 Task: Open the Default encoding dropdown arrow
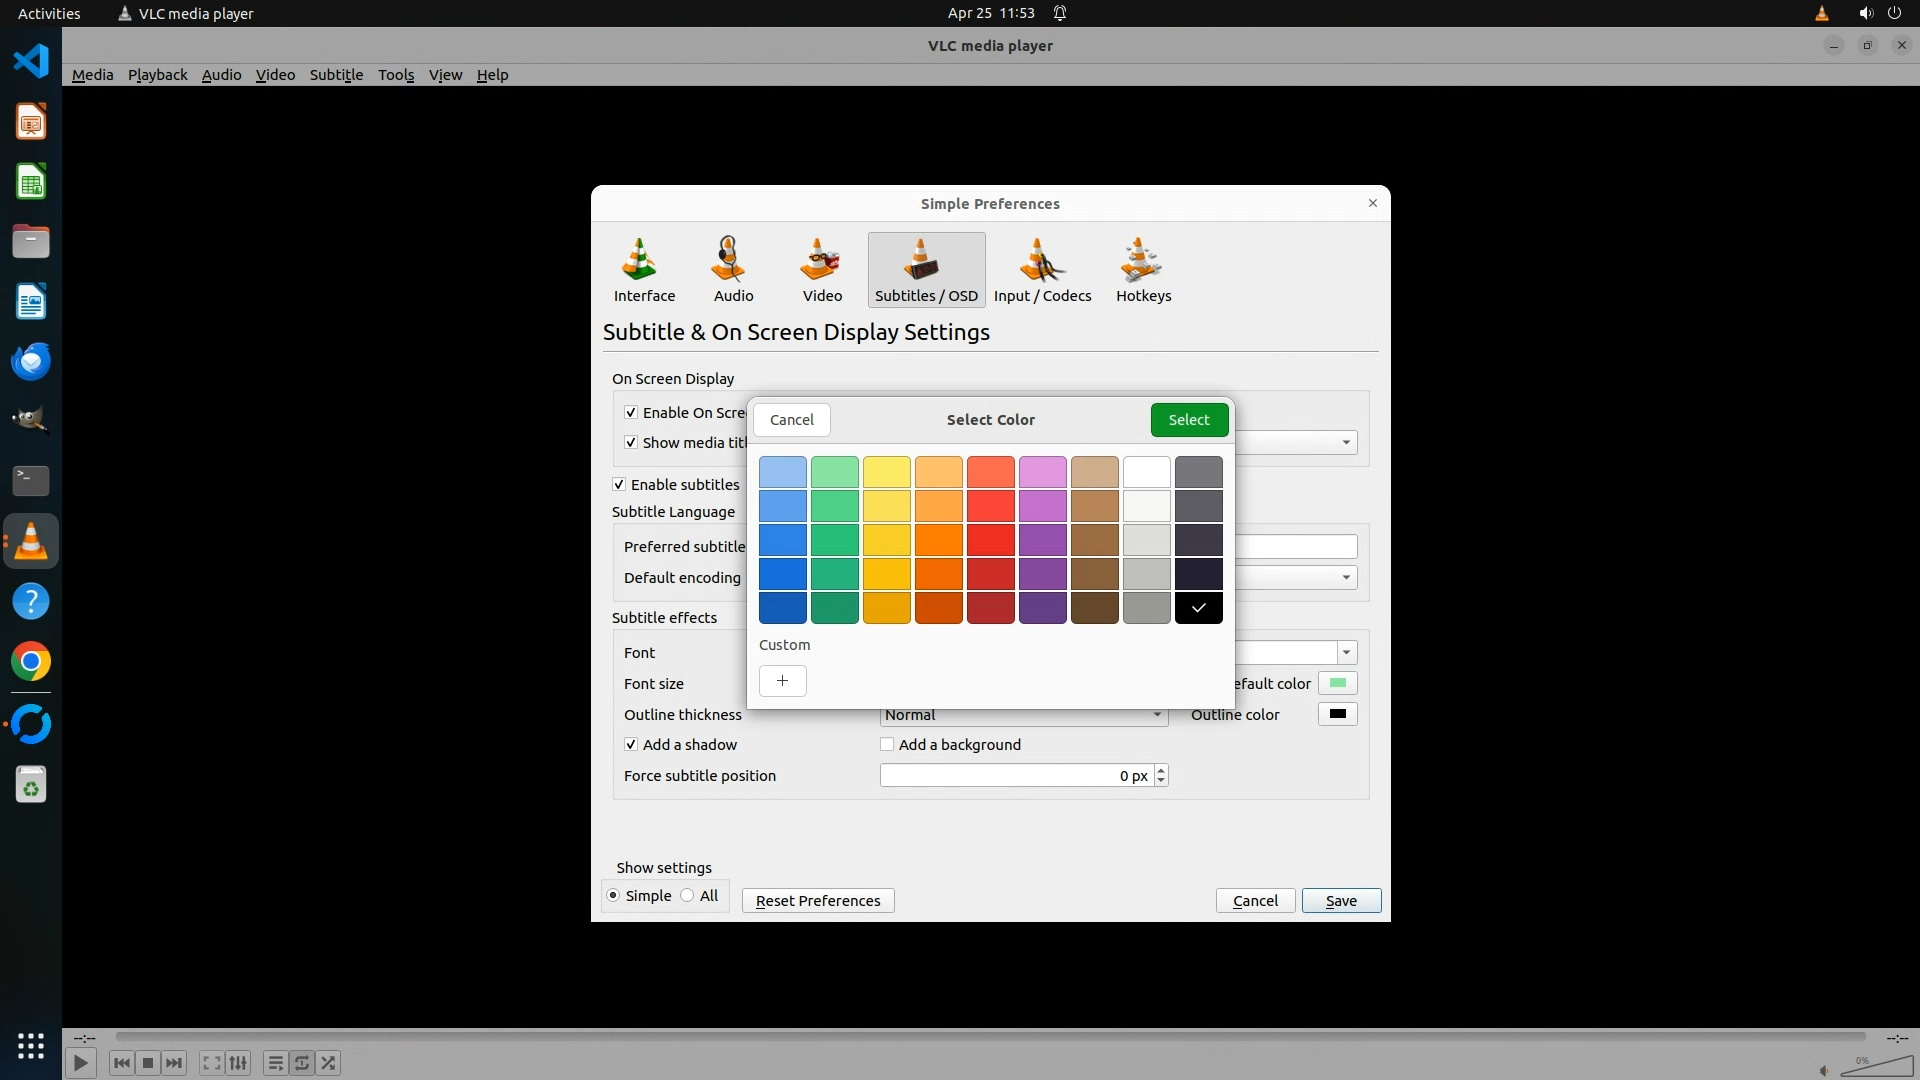point(1346,578)
